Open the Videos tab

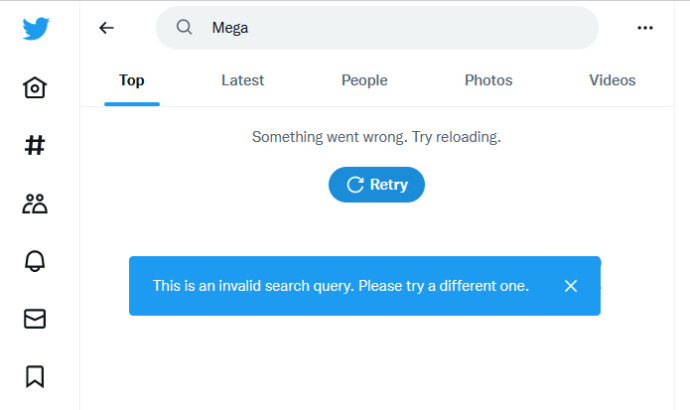612,81
